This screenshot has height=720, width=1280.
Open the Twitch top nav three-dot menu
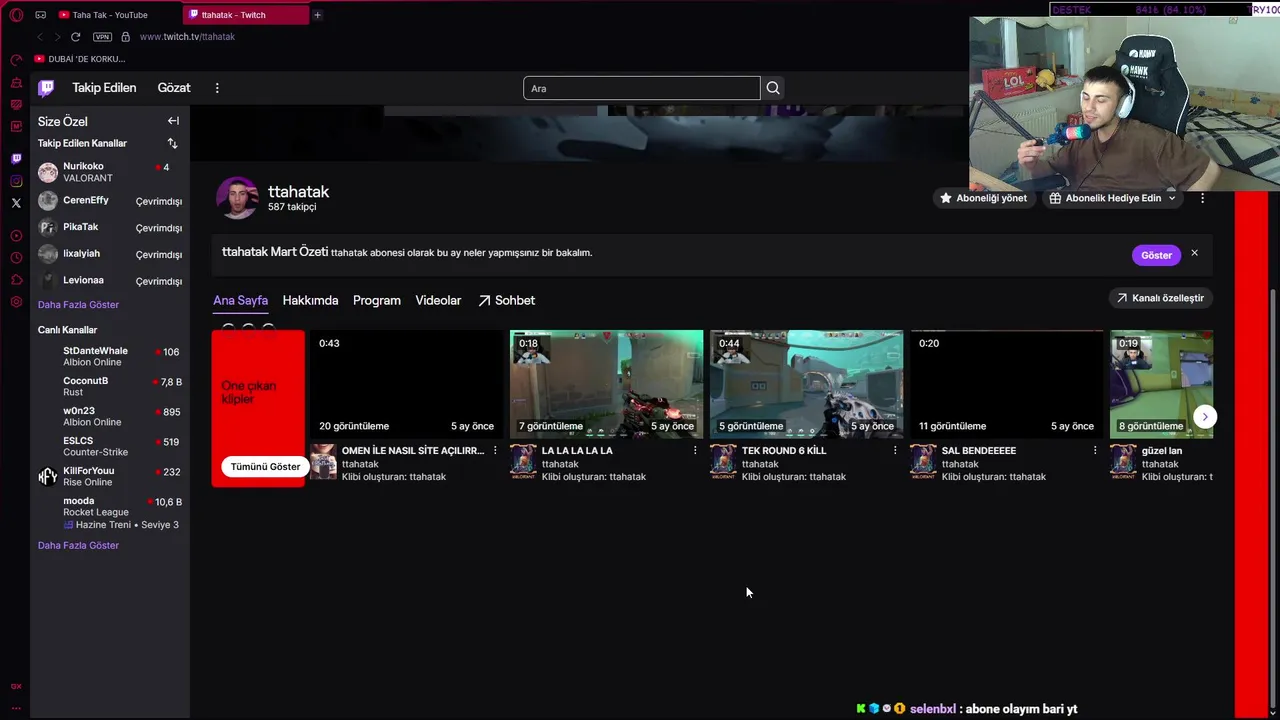click(217, 88)
